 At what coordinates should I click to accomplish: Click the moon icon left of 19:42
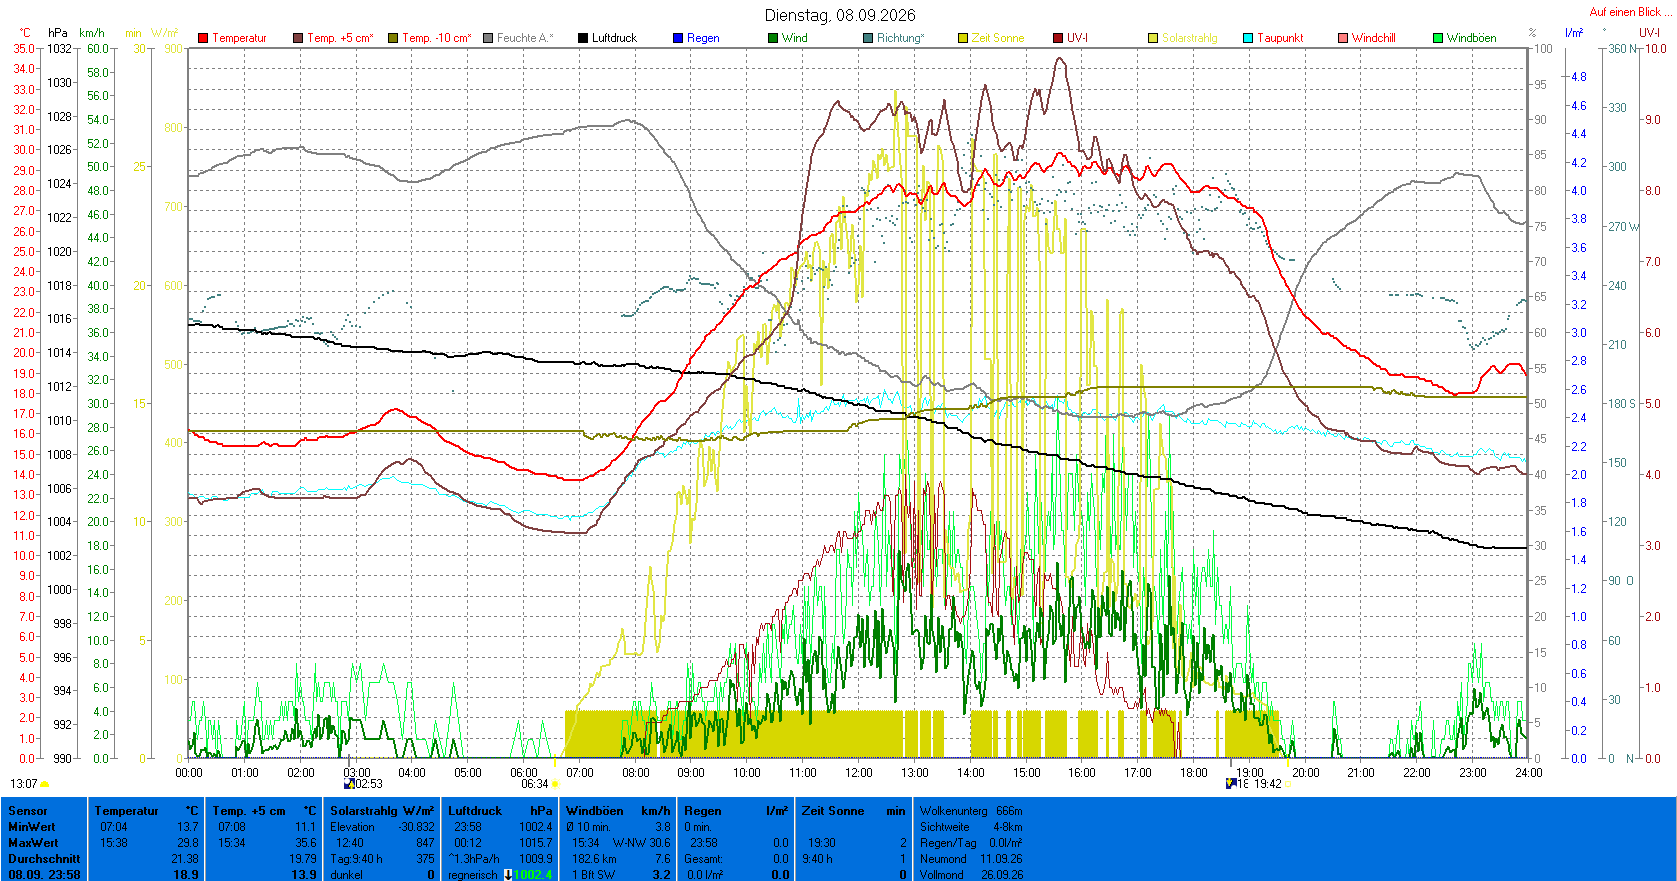(1230, 784)
